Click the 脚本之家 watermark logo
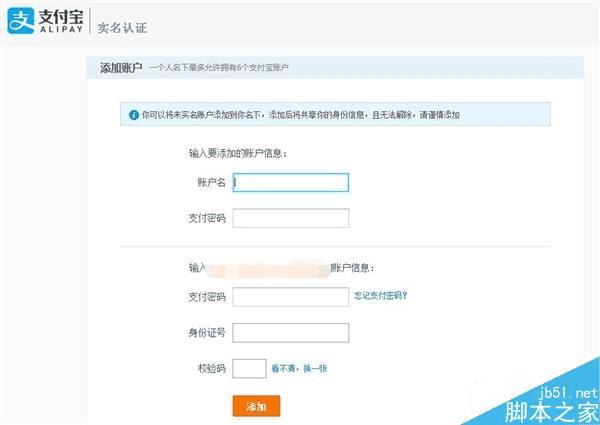Screen dimensions: 600x425 553,411
